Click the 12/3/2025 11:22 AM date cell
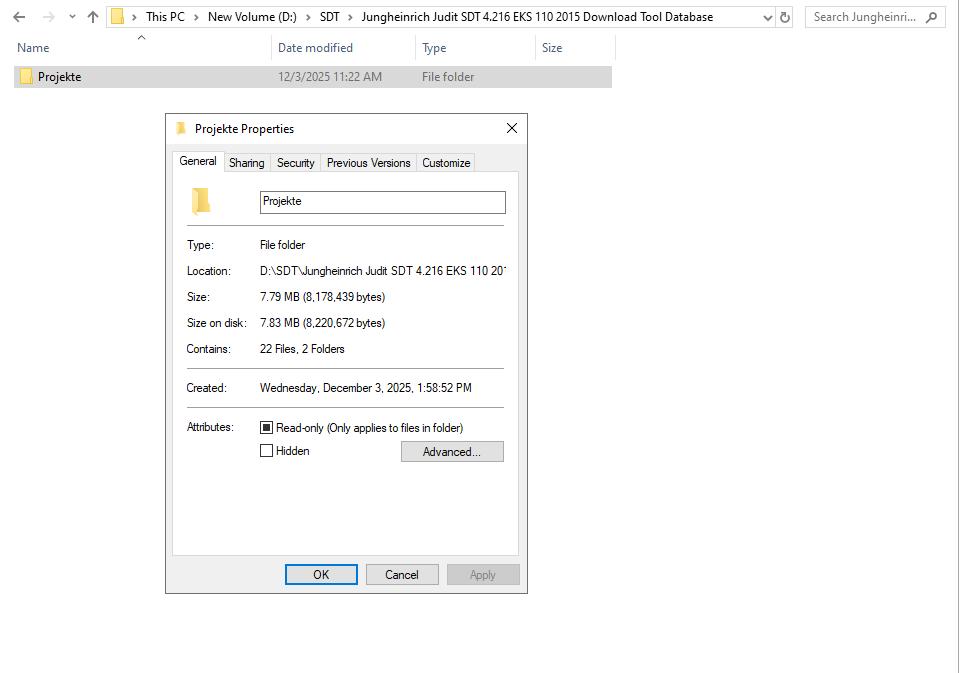This screenshot has width=959, height=673. tap(330, 76)
